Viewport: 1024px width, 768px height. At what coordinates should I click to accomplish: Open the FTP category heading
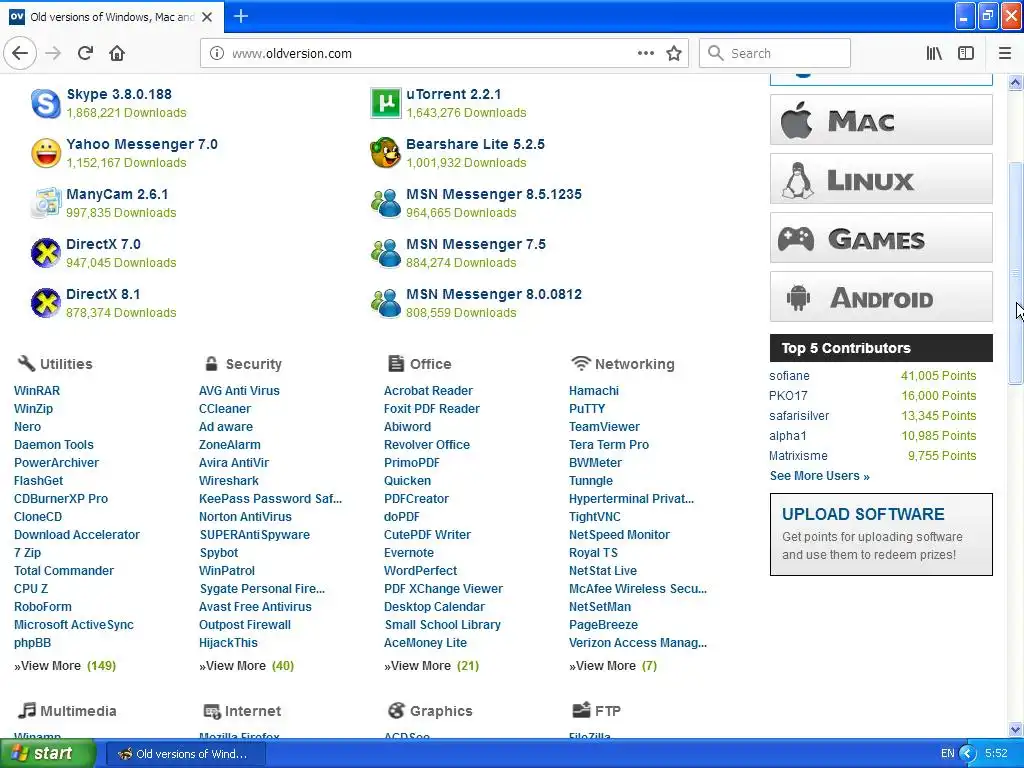[x=596, y=711]
